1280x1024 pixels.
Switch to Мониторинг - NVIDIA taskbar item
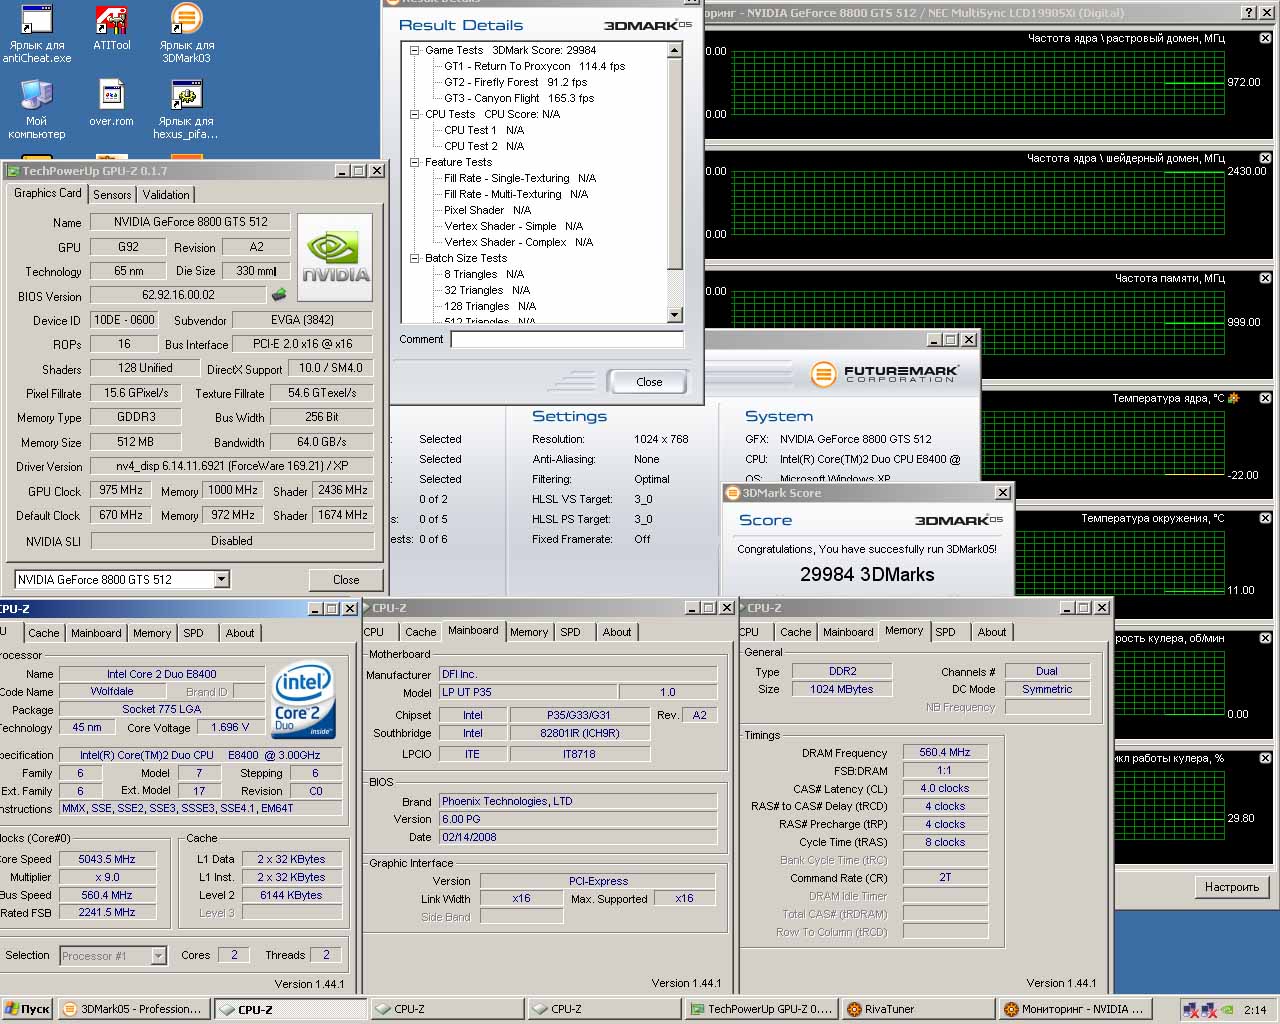pyautogui.click(x=1075, y=1009)
